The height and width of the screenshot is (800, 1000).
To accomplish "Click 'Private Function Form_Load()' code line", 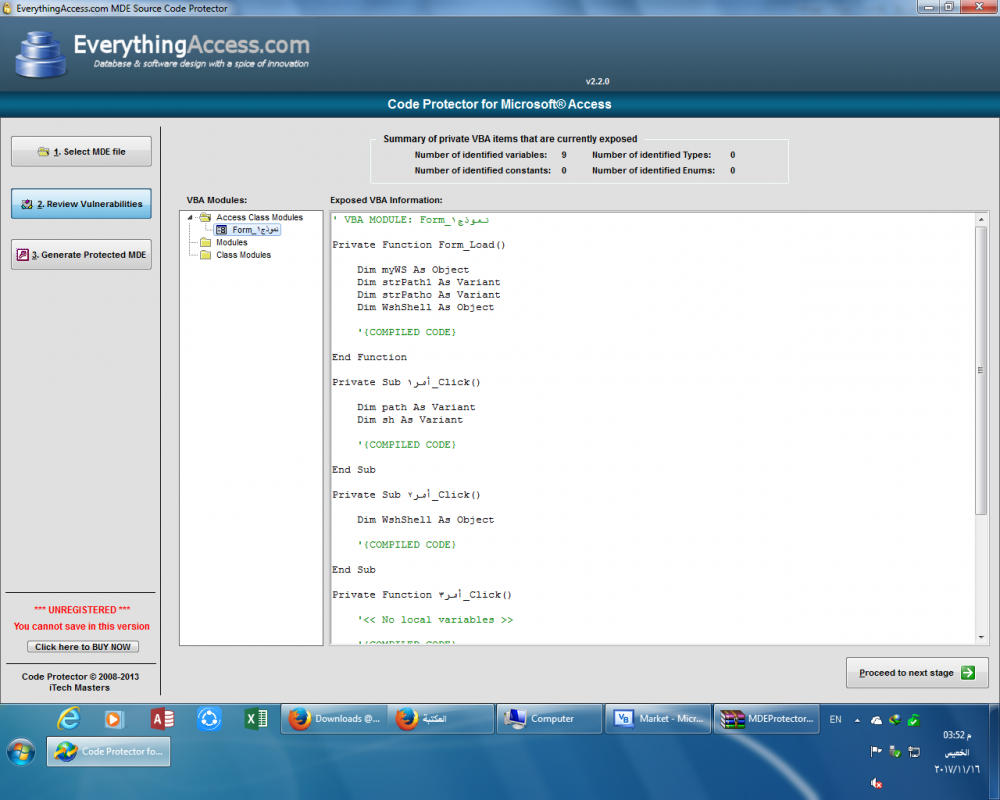I will (418, 245).
